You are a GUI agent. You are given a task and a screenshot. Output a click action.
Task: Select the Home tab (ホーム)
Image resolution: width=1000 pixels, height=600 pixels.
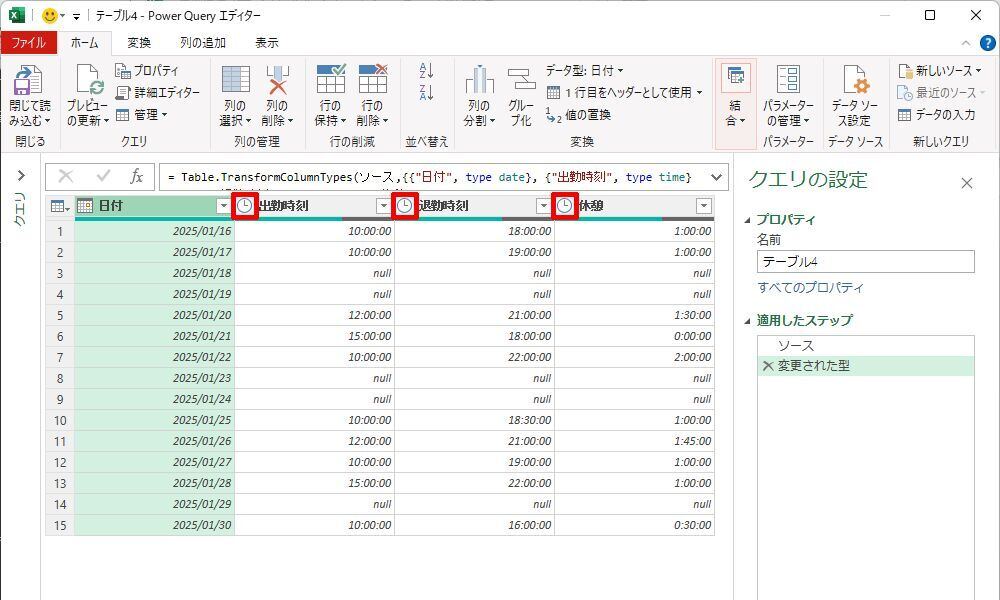click(x=84, y=43)
